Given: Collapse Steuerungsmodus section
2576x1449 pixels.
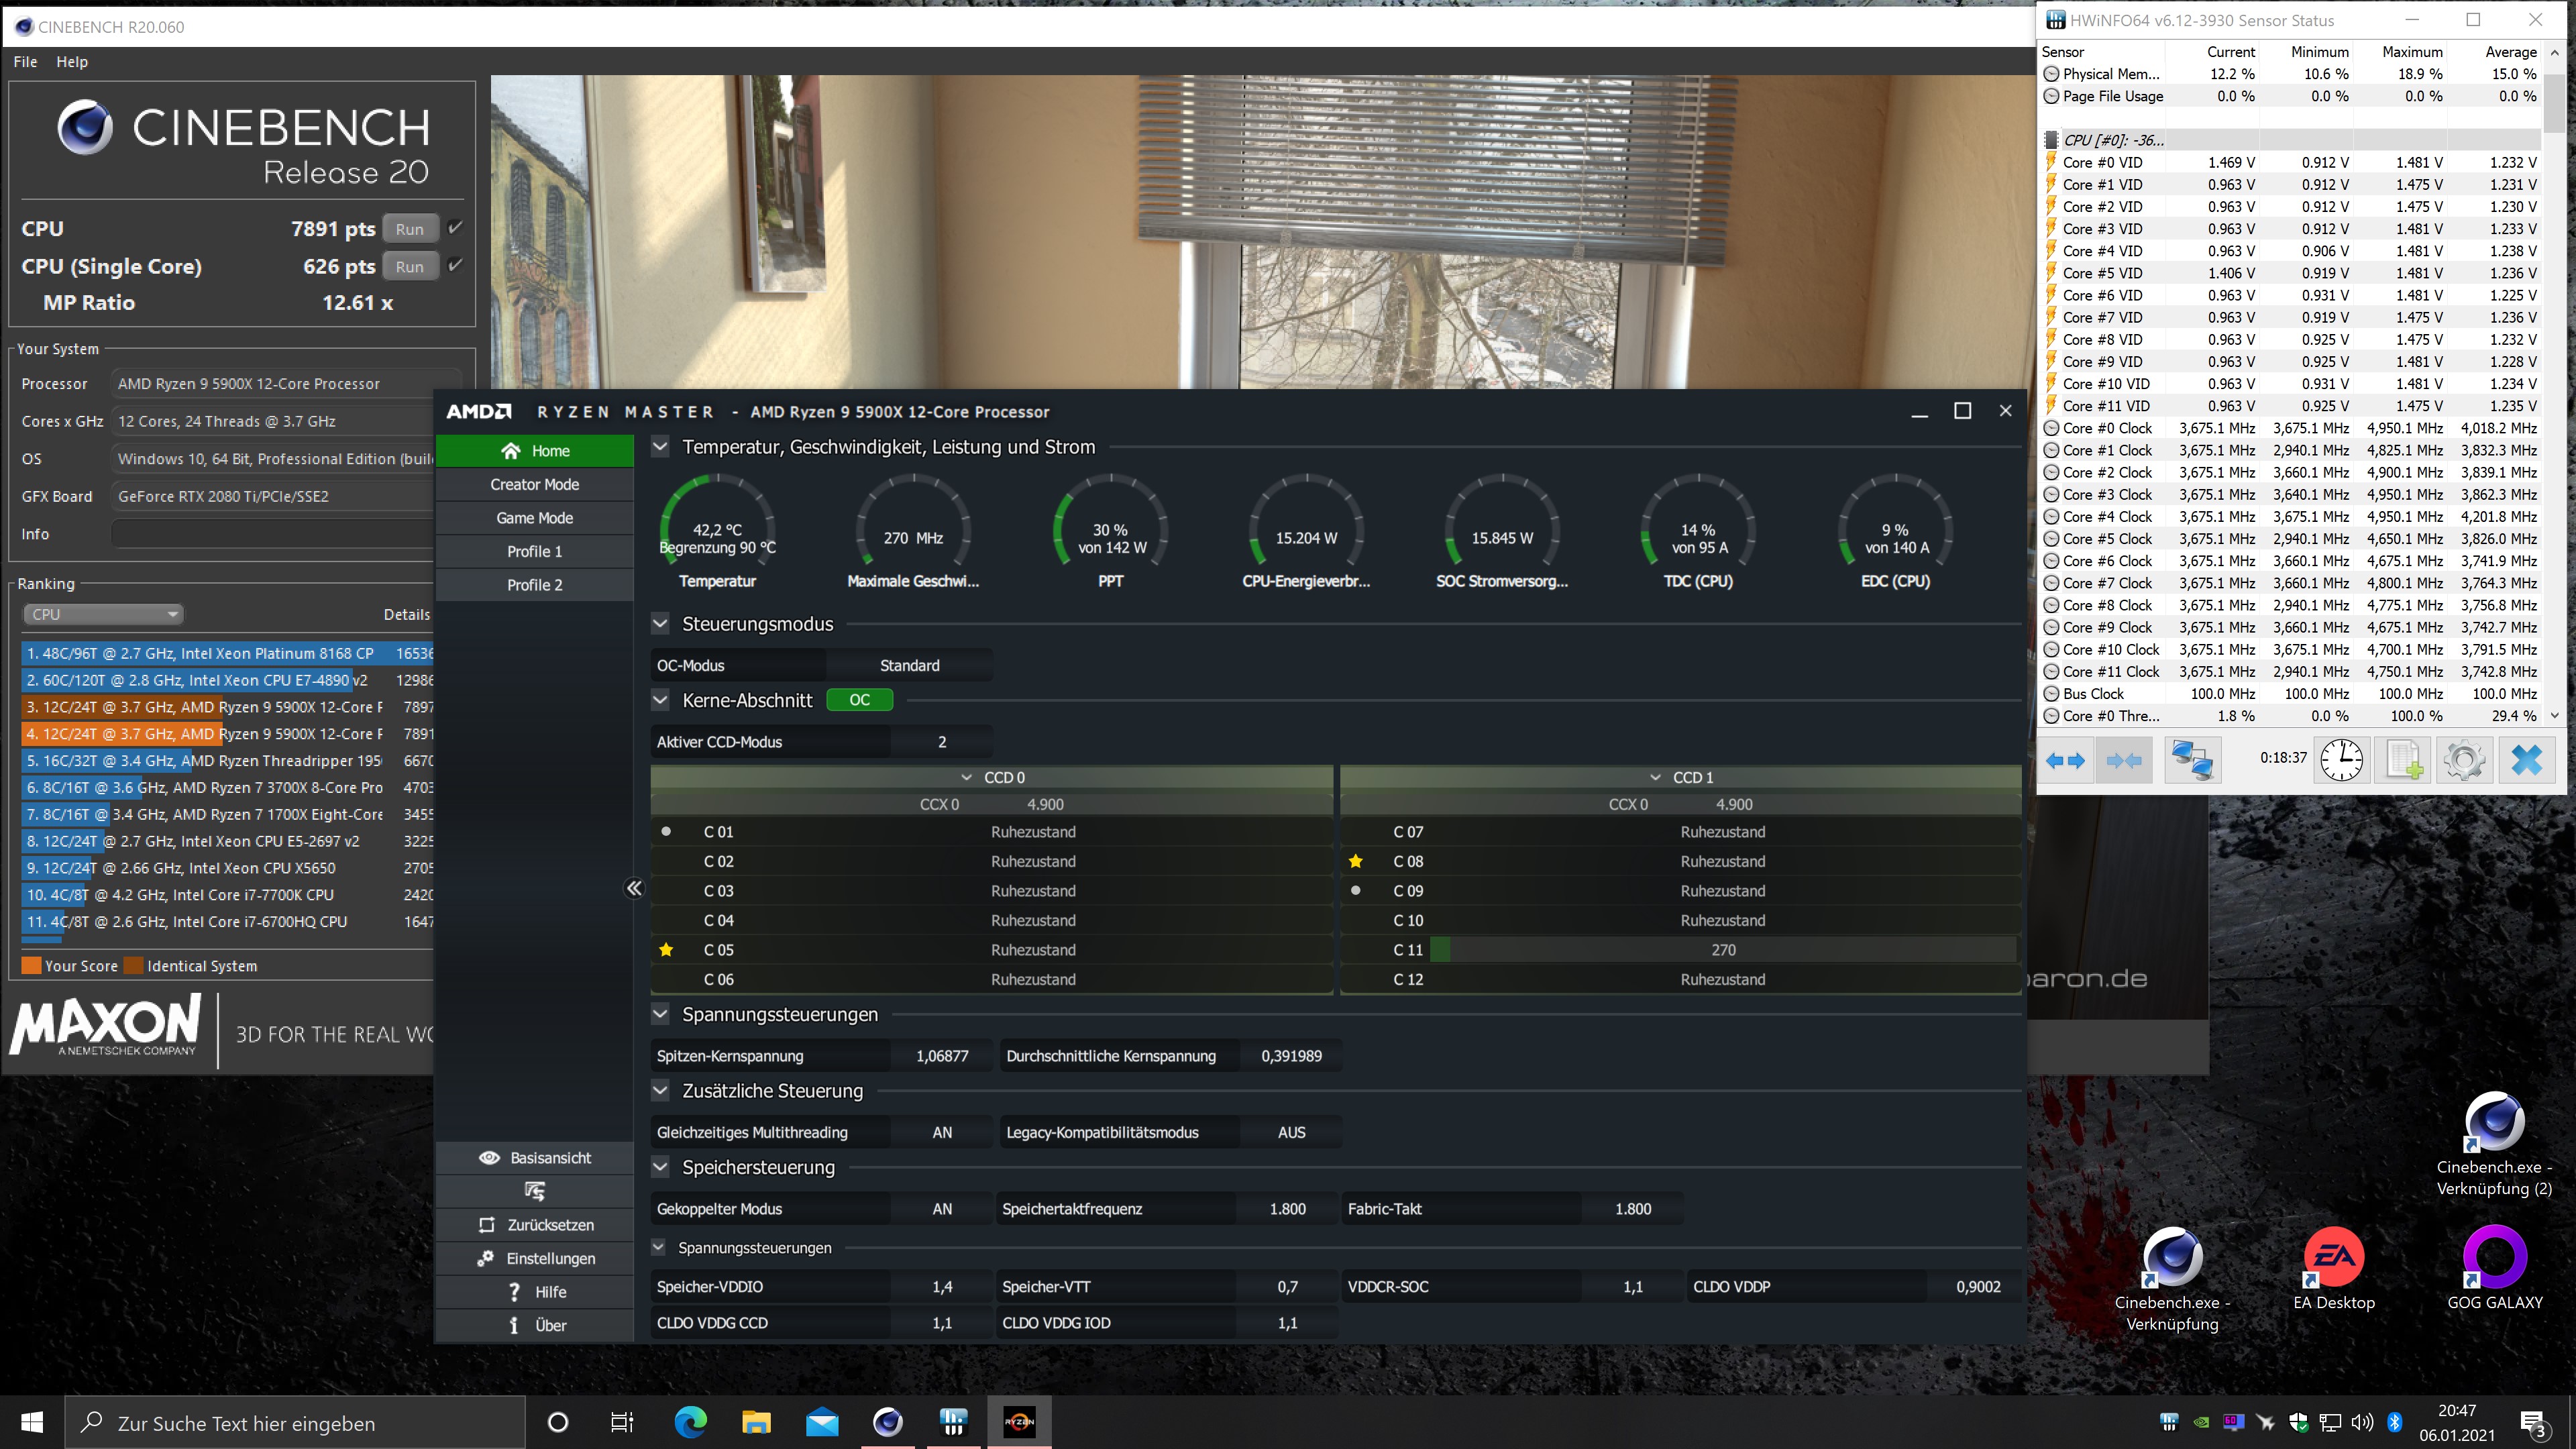Looking at the screenshot, I should click(x=660, y=624).
